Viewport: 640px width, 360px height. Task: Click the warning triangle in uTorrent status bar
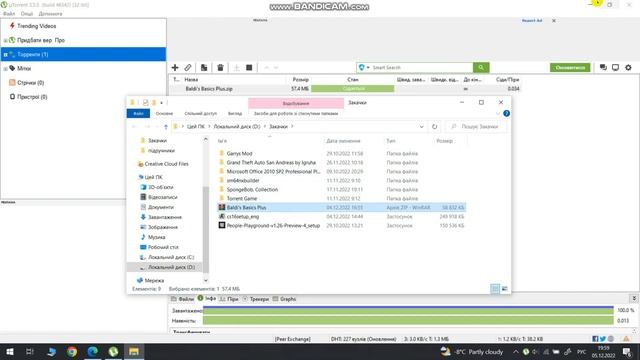(626, 339)
